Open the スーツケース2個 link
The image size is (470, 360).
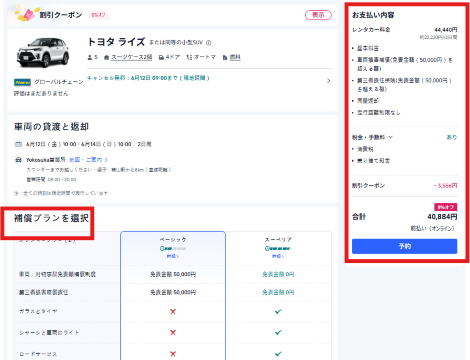tap(131, 57)
